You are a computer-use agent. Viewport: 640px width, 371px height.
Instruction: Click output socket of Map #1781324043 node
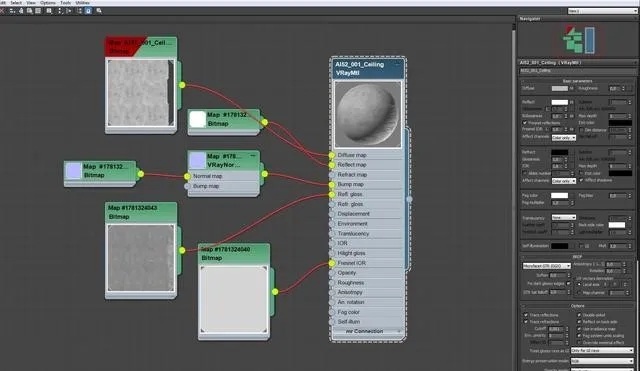(182, 250)
